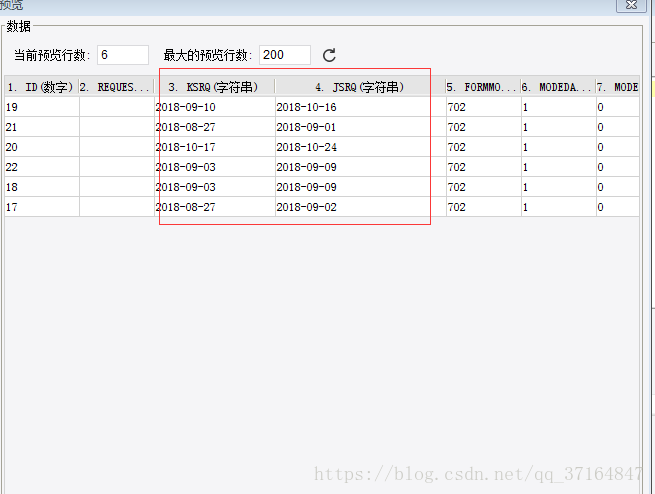Select JSRQ cell 2018-10-24
Image resolution: width=655 pixels, height=494 pixels.
click(361, 147)
